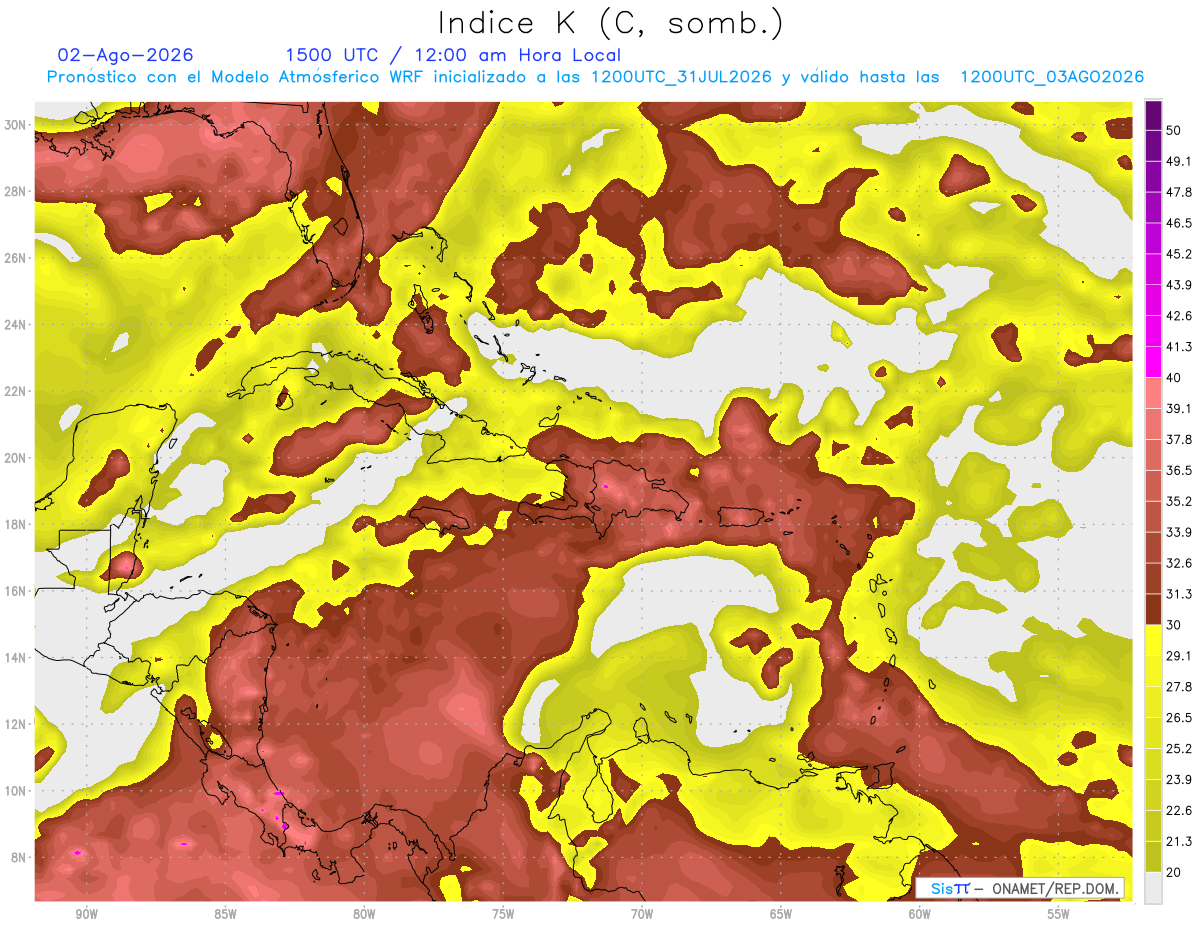The height and width of the screenshot is (927, 1200).
Task: Click the "70W" longitude axis label
Action: [642, 915]
